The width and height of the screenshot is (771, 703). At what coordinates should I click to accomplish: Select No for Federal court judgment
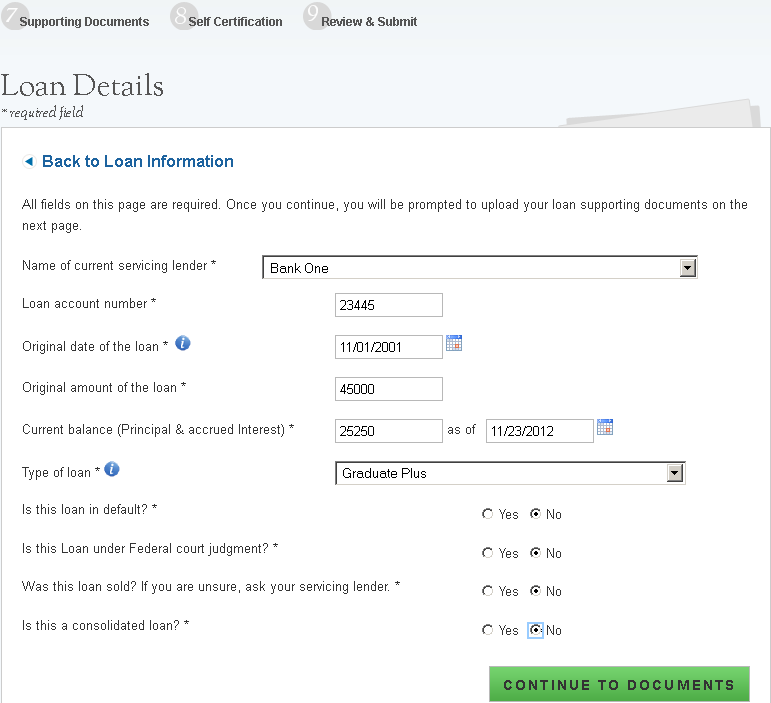[x=535, y=553]
